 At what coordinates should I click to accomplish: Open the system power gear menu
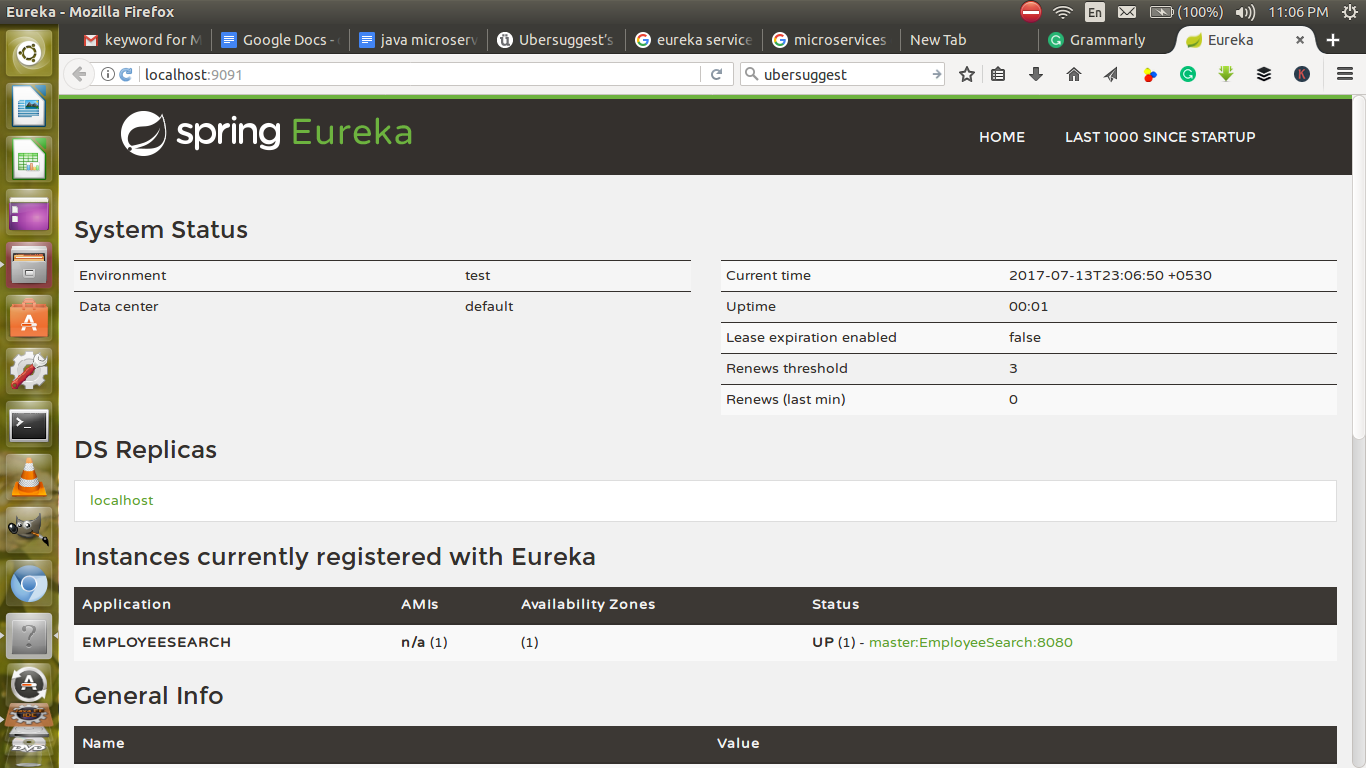coord(1349,12)
